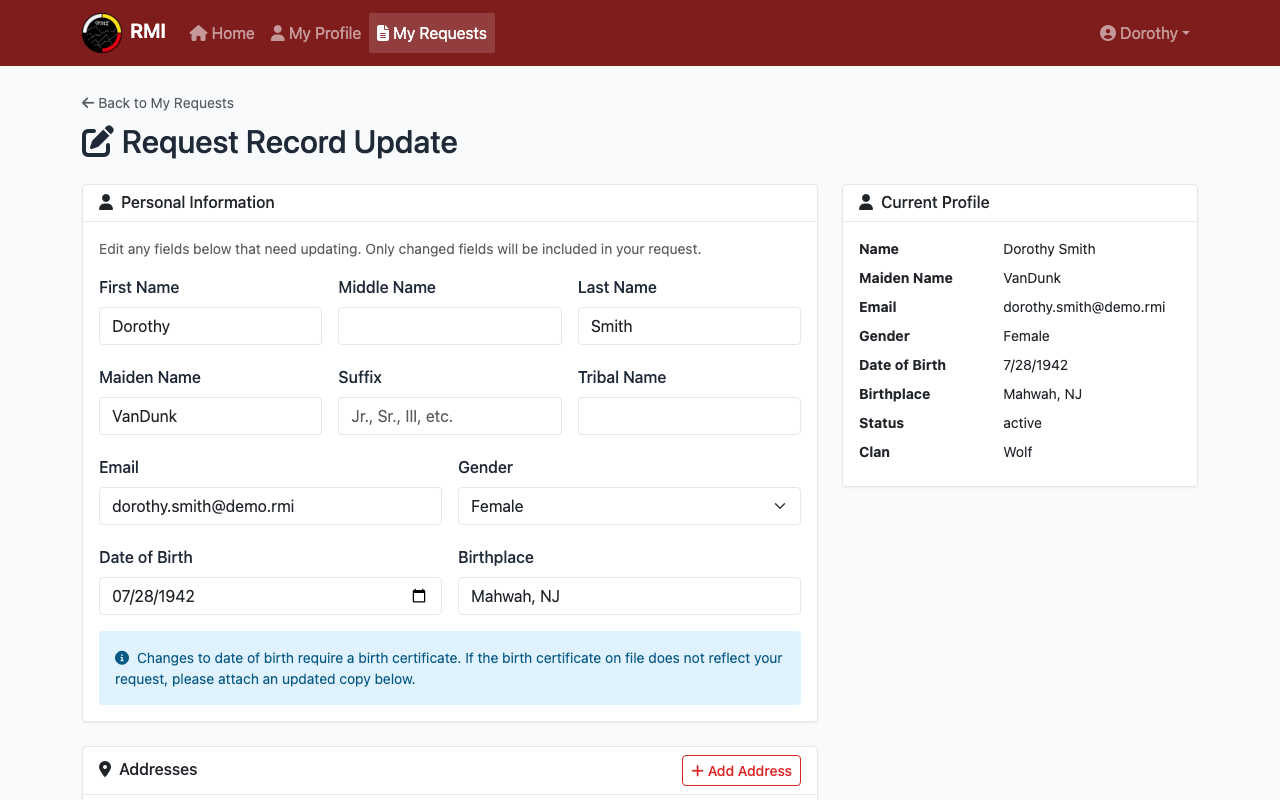The height and width of the screenshot is (800, 1280).
Task: Click the Add Address button
Action: tap(741, 770)
